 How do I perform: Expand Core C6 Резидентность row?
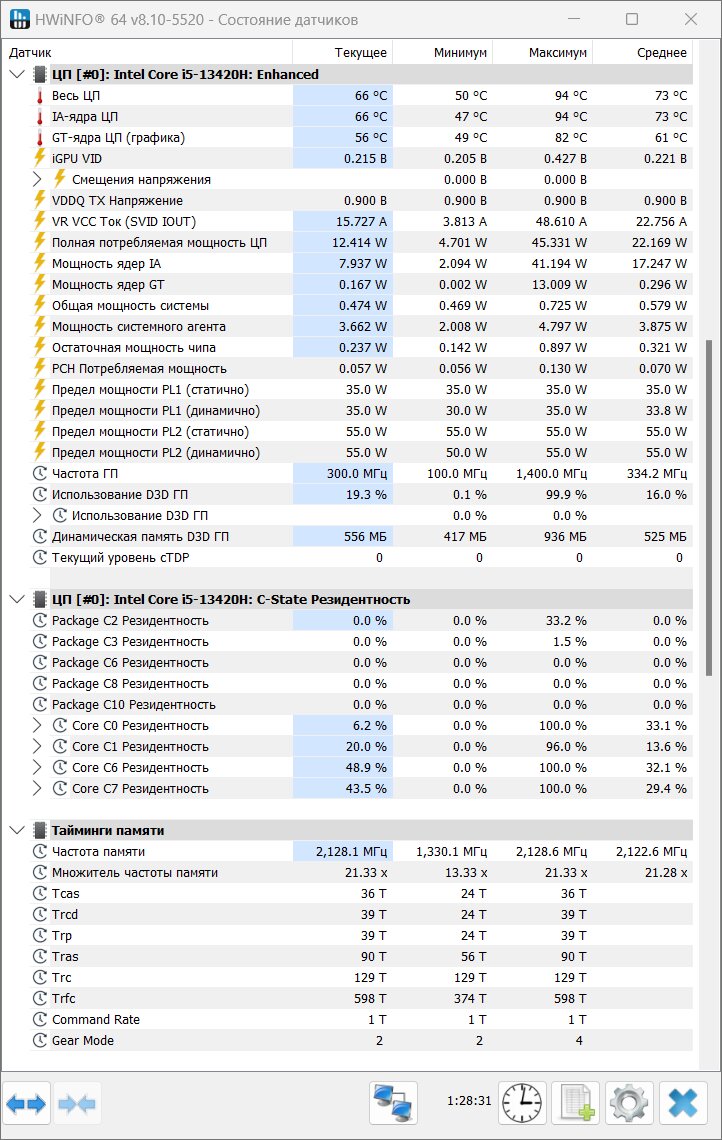coord(37,768)
